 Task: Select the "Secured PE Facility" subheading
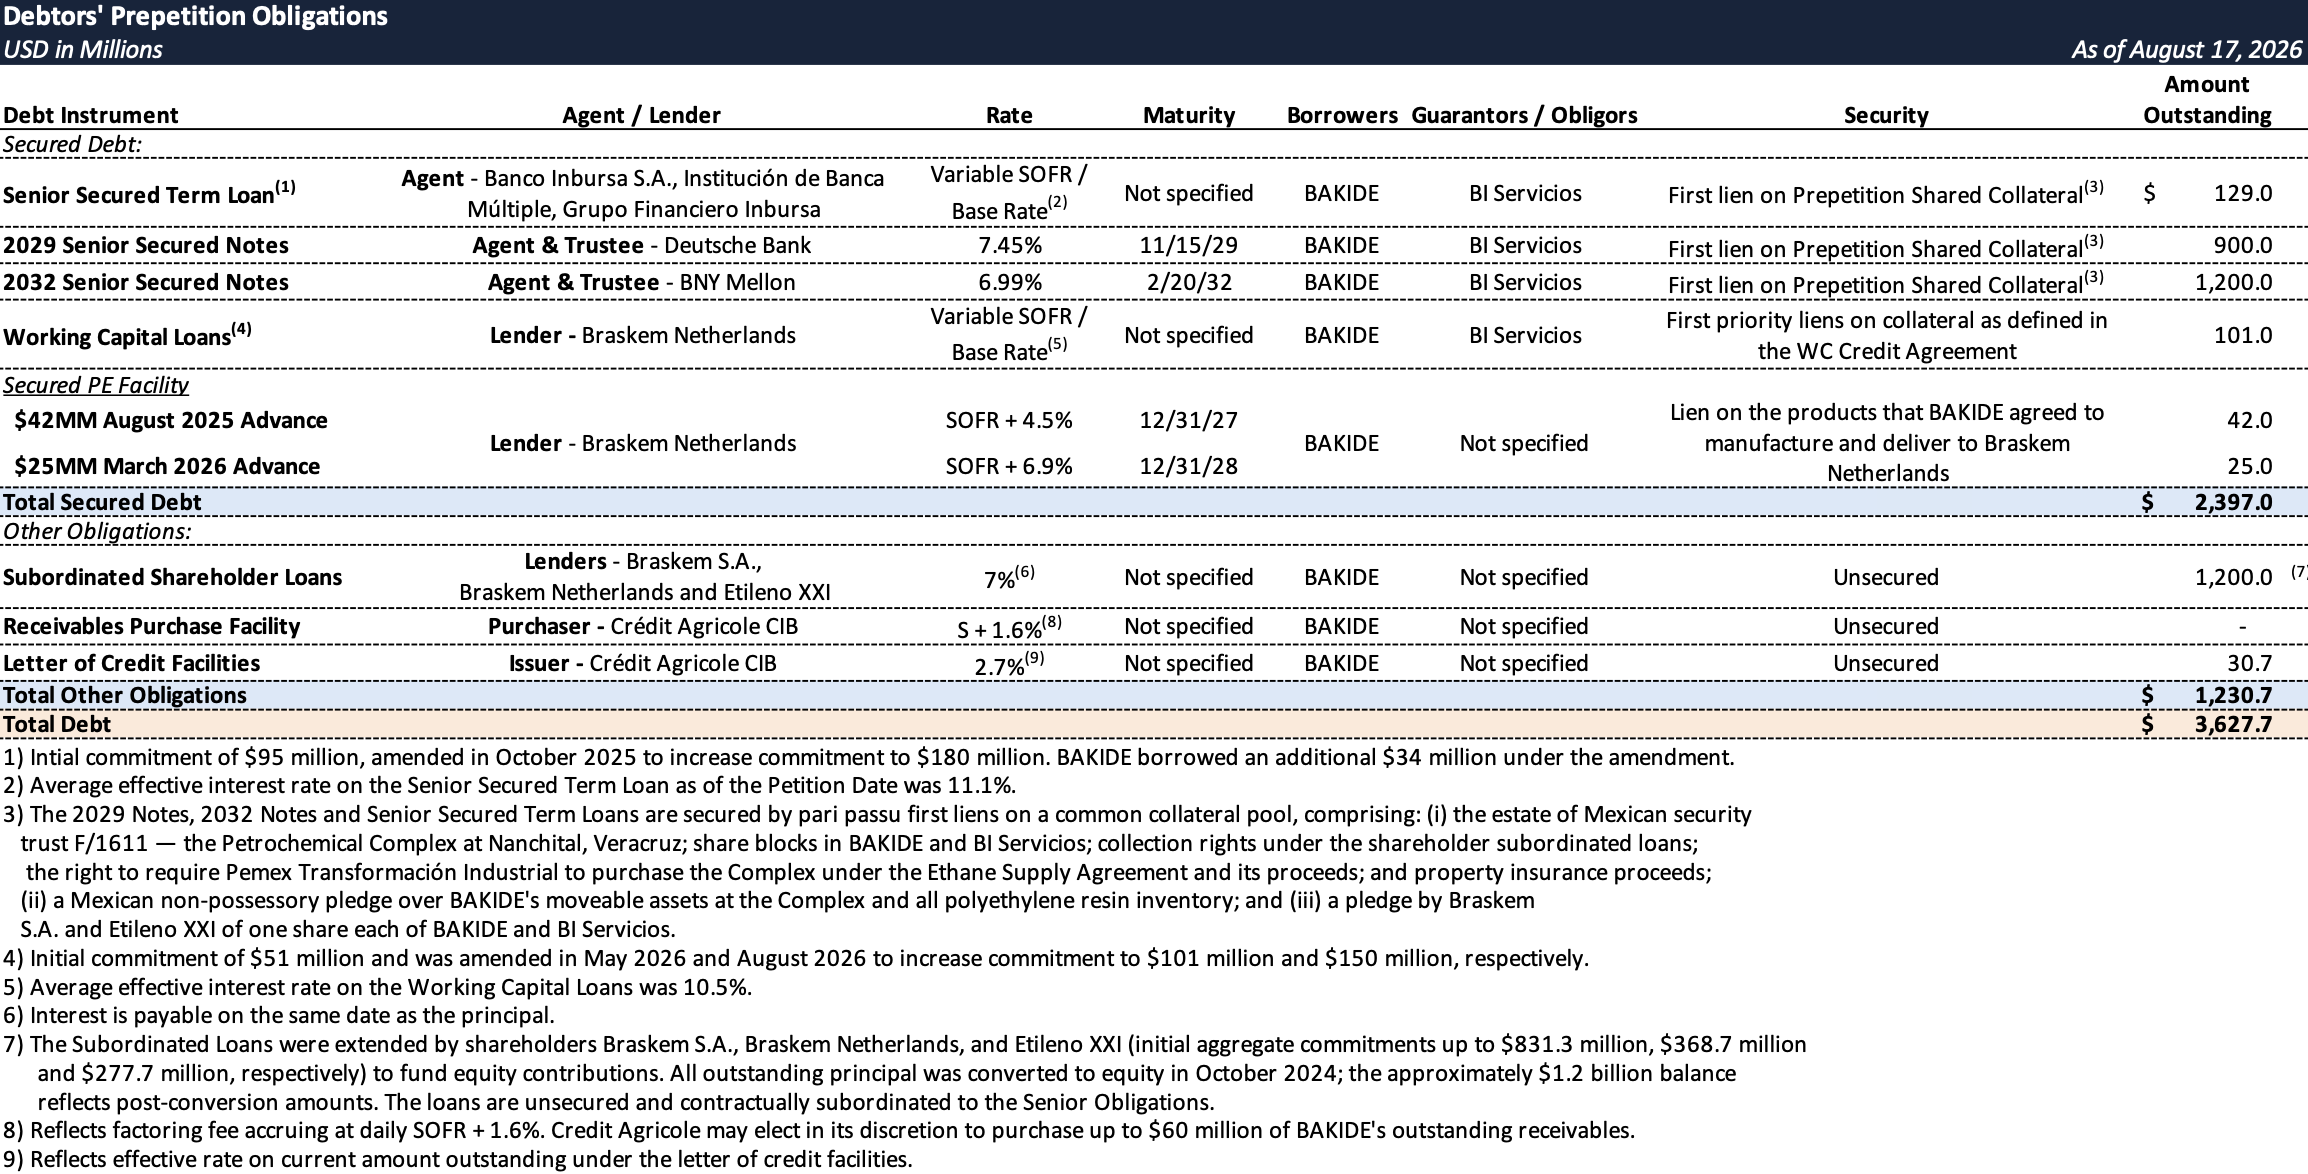[96, 386]
